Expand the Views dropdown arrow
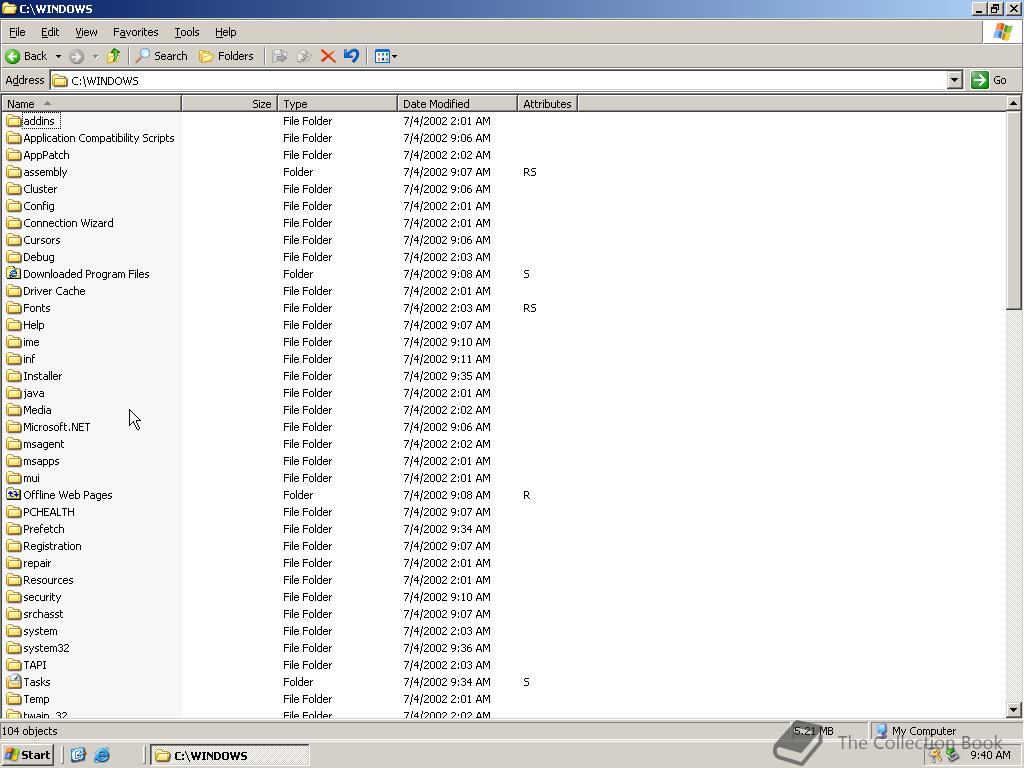The width and height of the screenshot is (1024, 768). (394, 56)
